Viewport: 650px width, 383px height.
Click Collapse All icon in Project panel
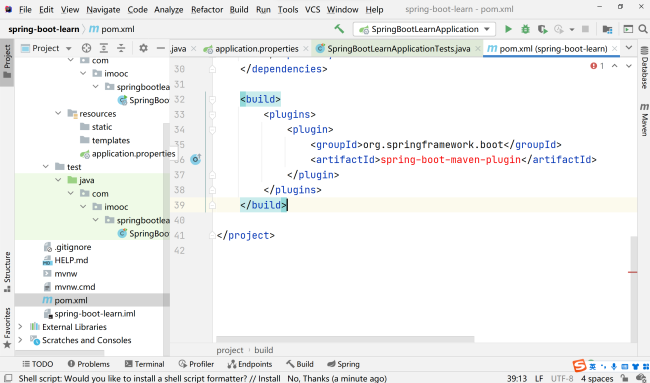point(121,48)
